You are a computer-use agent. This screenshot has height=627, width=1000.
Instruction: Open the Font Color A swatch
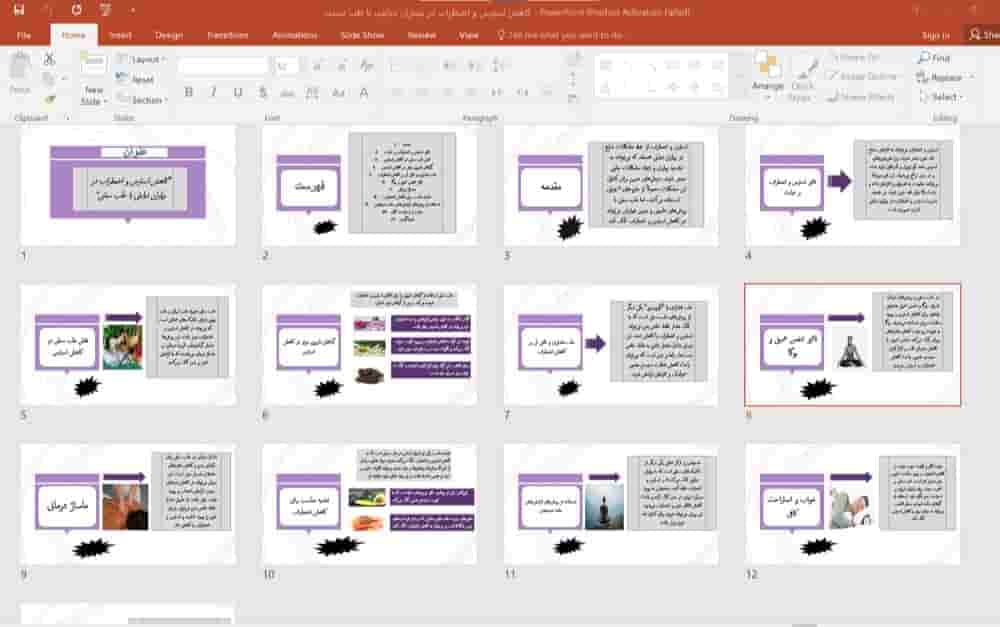click(x=364, y=93)
